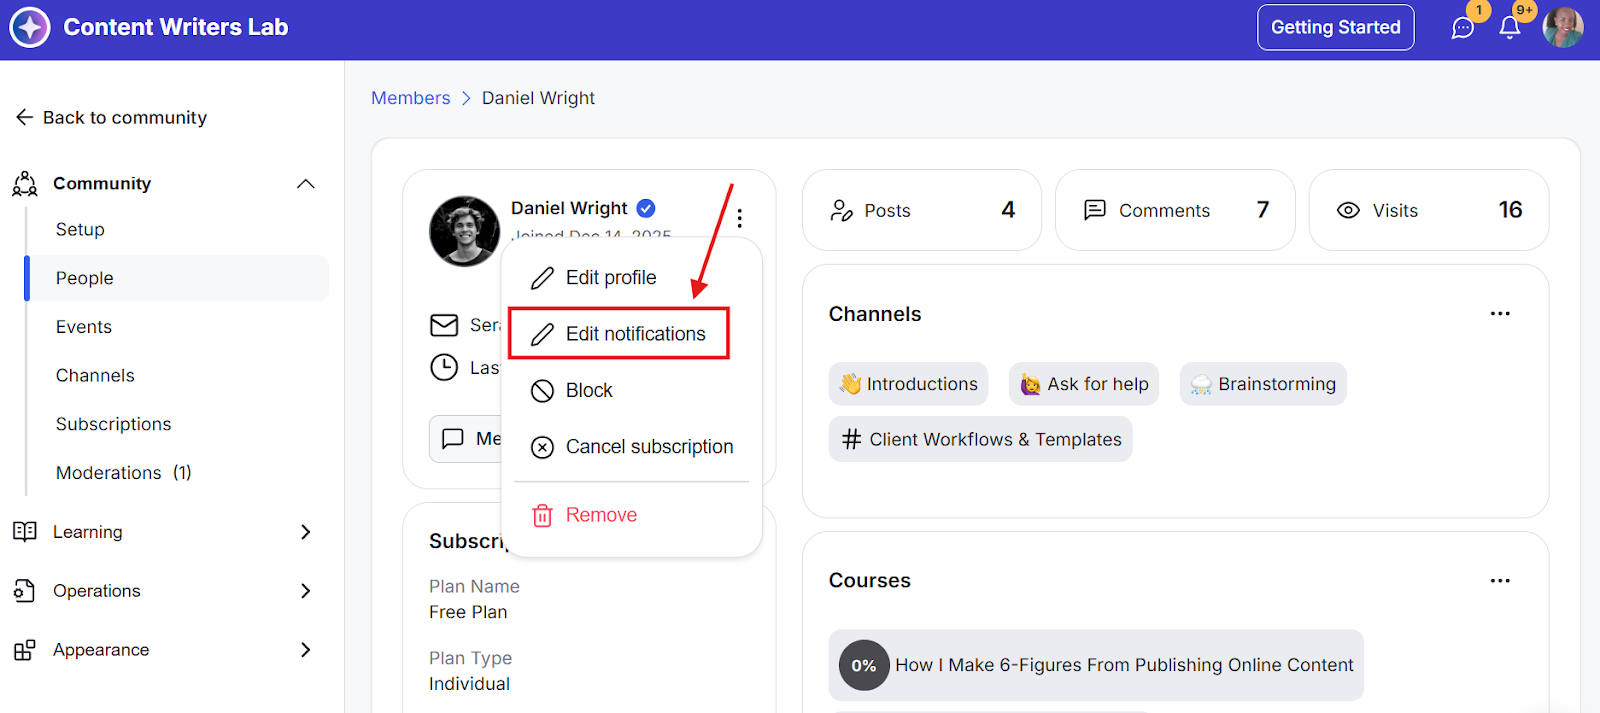Click the pencil icon beside Edit profile

(542, 278)
